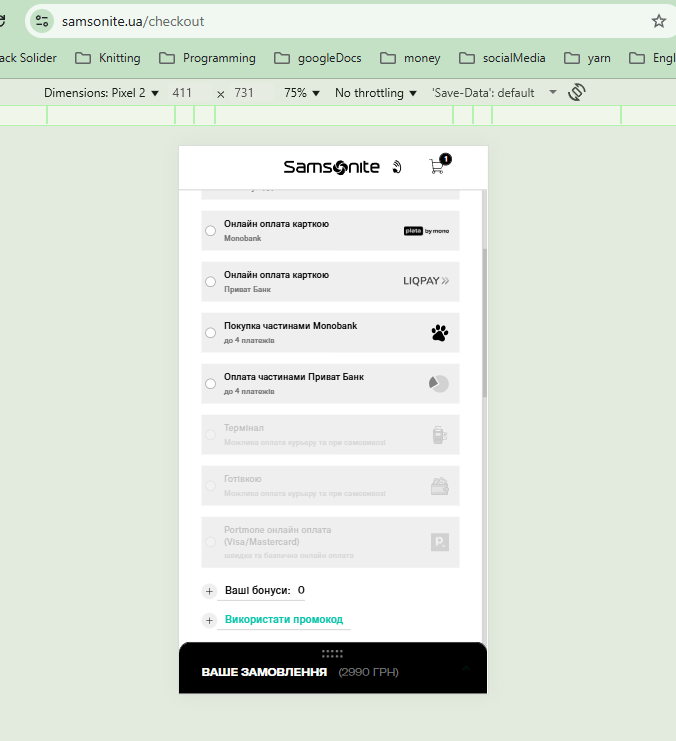This screenshot has width=676, height=741.
Task: Rotate device viewport icon
Action: [x=577, y=92]
